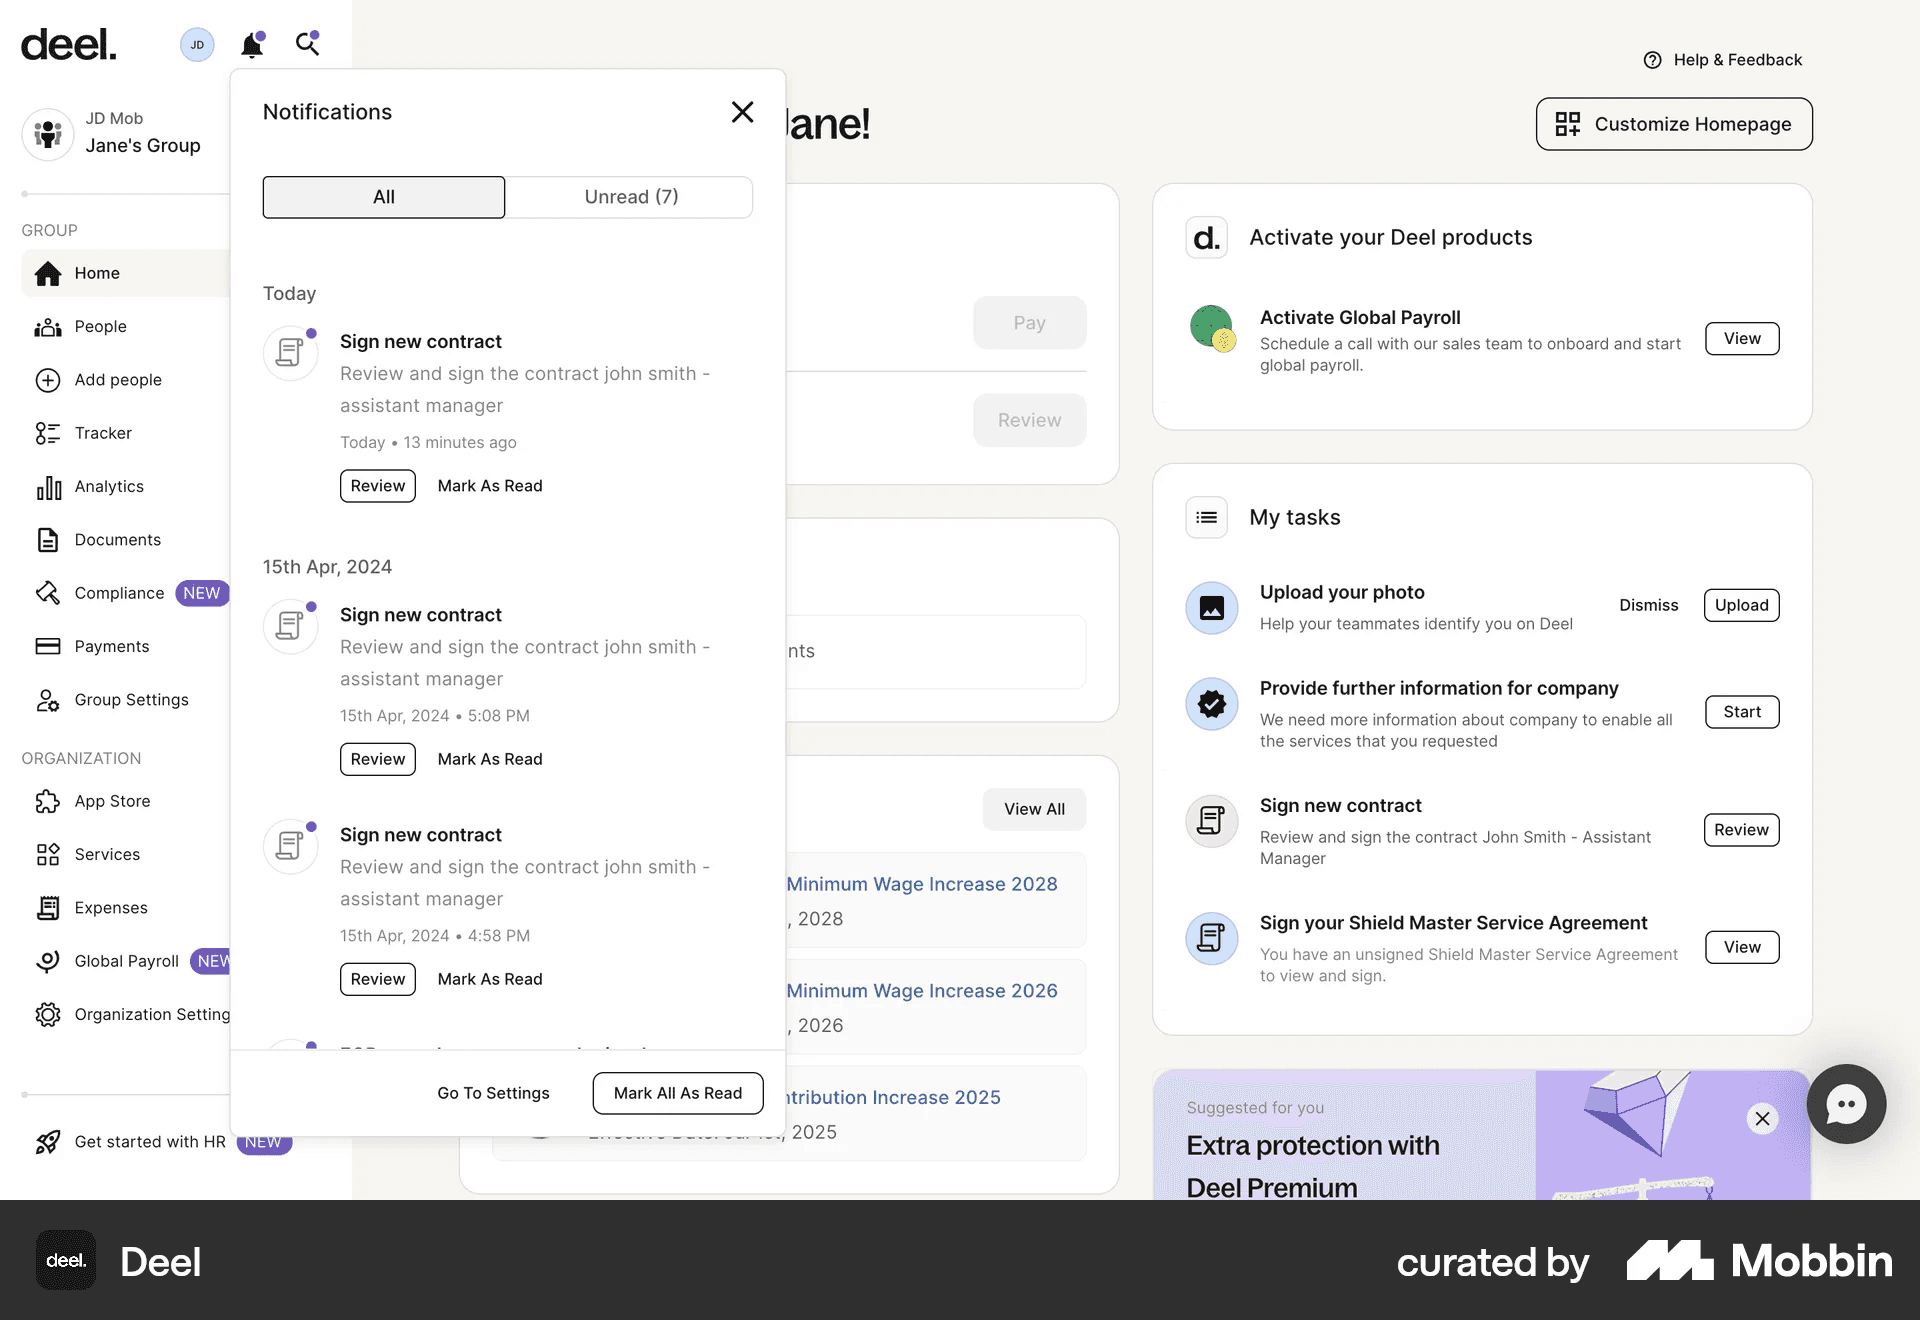Click the People sidebar icon
This screenshot has width=1920, height=1320.
coord(48,327)
